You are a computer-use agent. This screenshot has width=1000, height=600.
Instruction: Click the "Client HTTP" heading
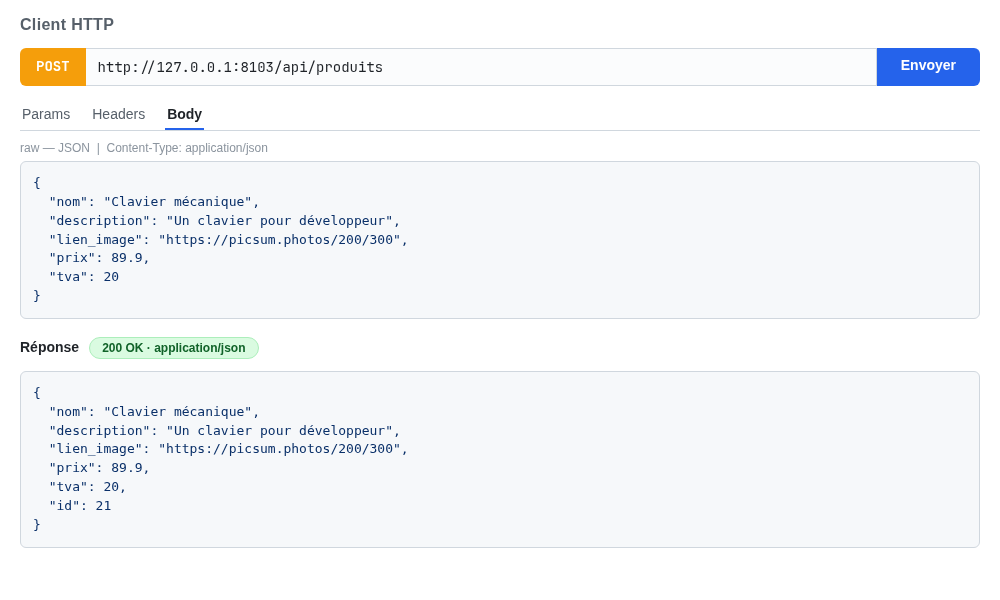pyautogui.click(x=67, y=24)
